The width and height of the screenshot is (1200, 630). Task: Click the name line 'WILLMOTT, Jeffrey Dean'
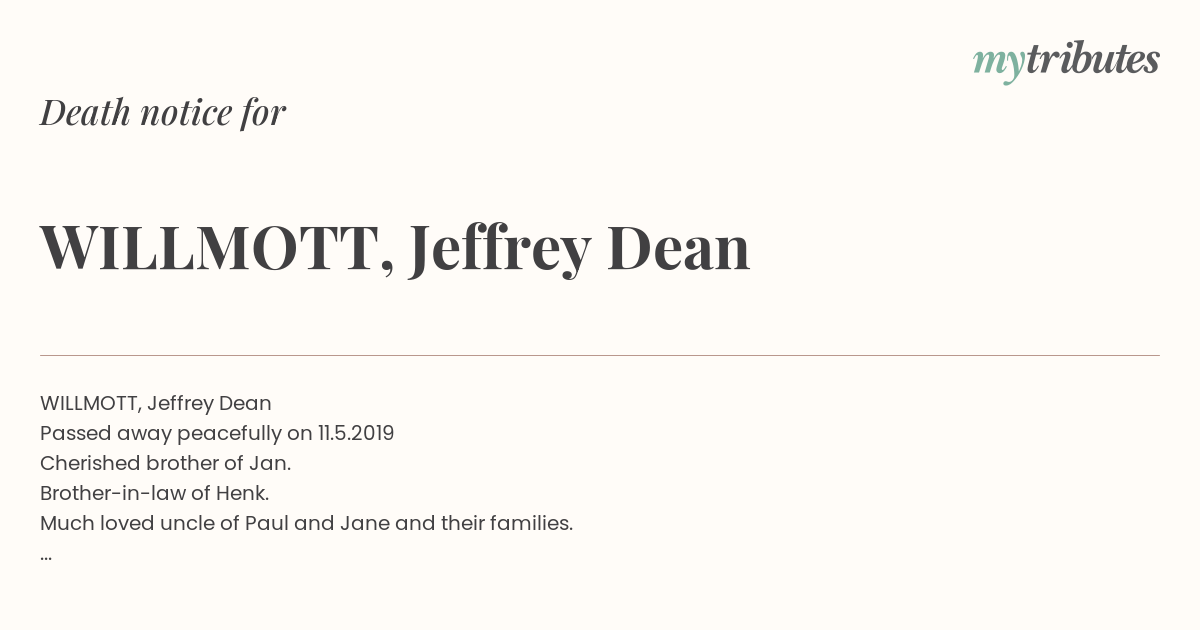[x=156, y=403]
